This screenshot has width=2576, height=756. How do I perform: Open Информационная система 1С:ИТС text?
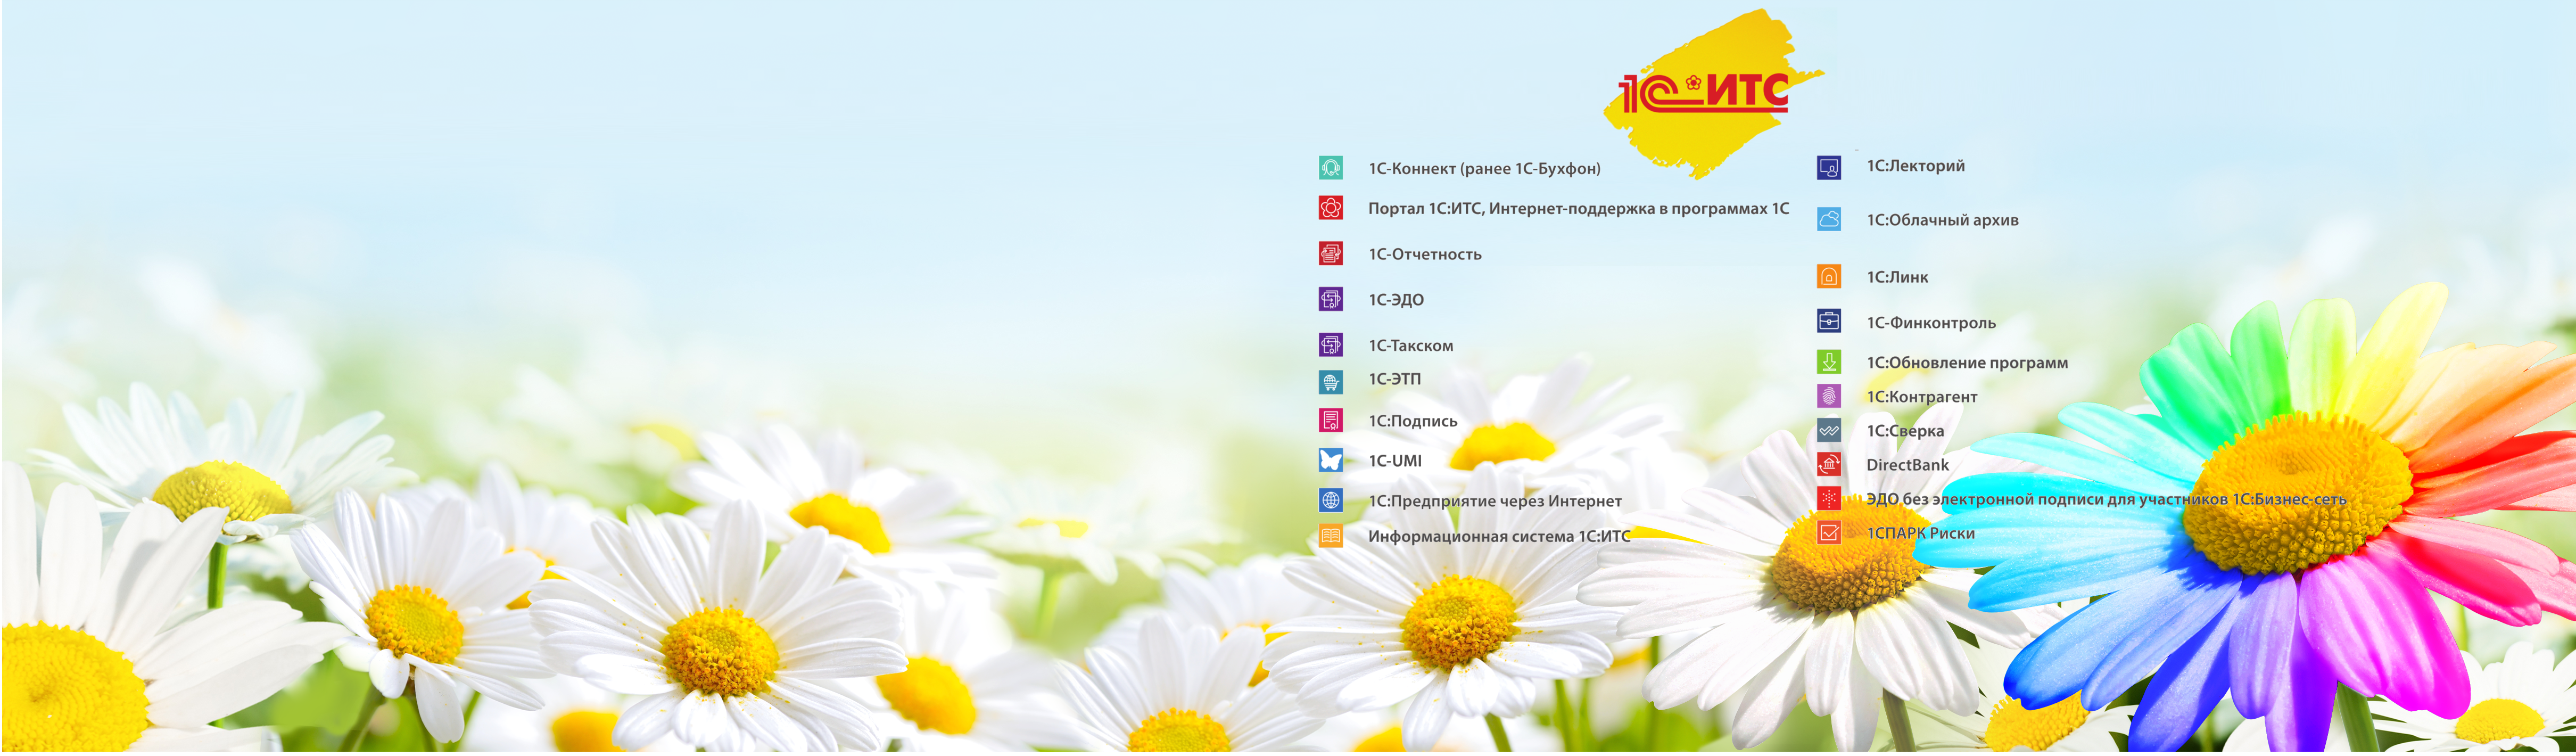click(1499, 537)
